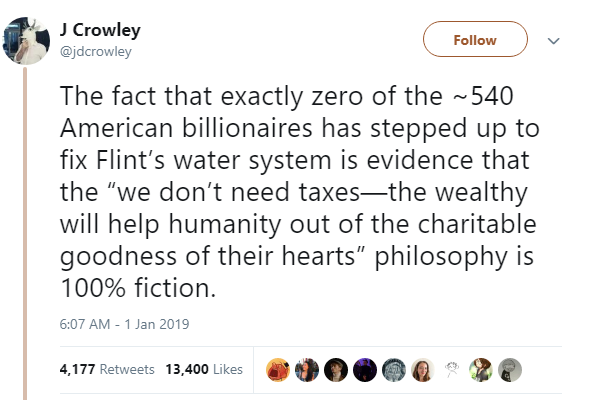593x400 pixels.
Task: Open the 6:07 AM - 1 Jan 2019 timestamp
Action: click(124, 324)
